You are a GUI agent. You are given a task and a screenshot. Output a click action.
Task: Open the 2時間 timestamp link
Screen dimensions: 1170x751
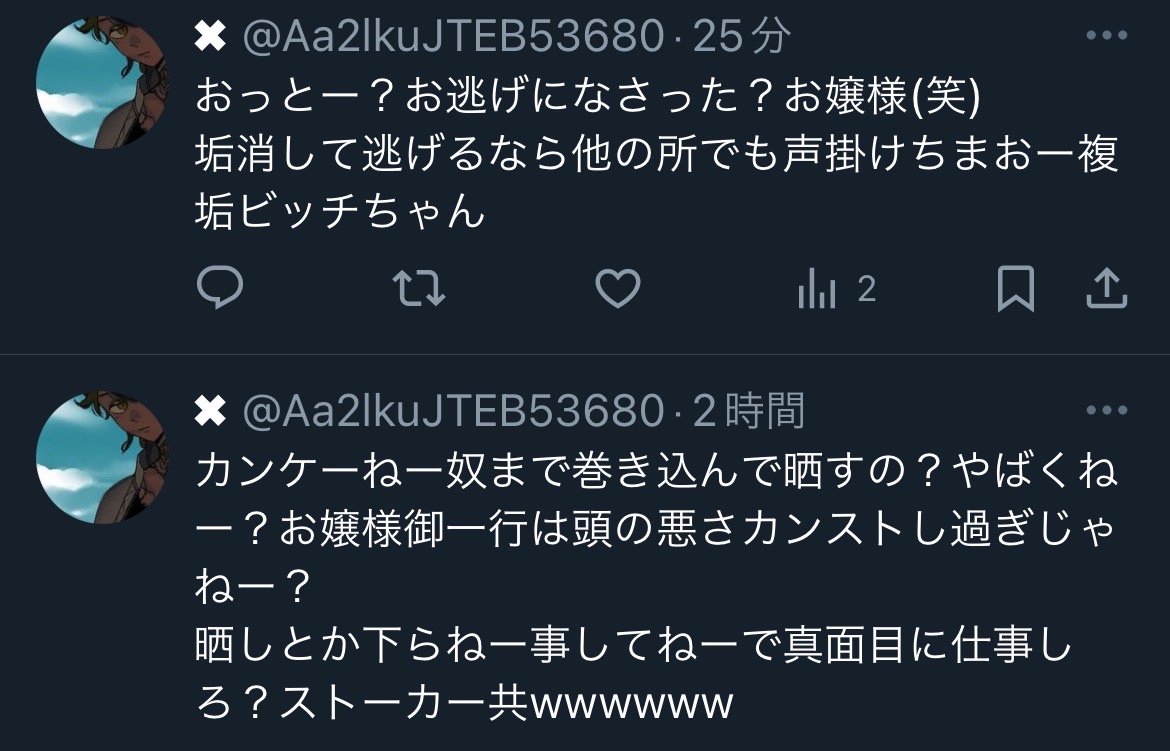click(748, 410)
